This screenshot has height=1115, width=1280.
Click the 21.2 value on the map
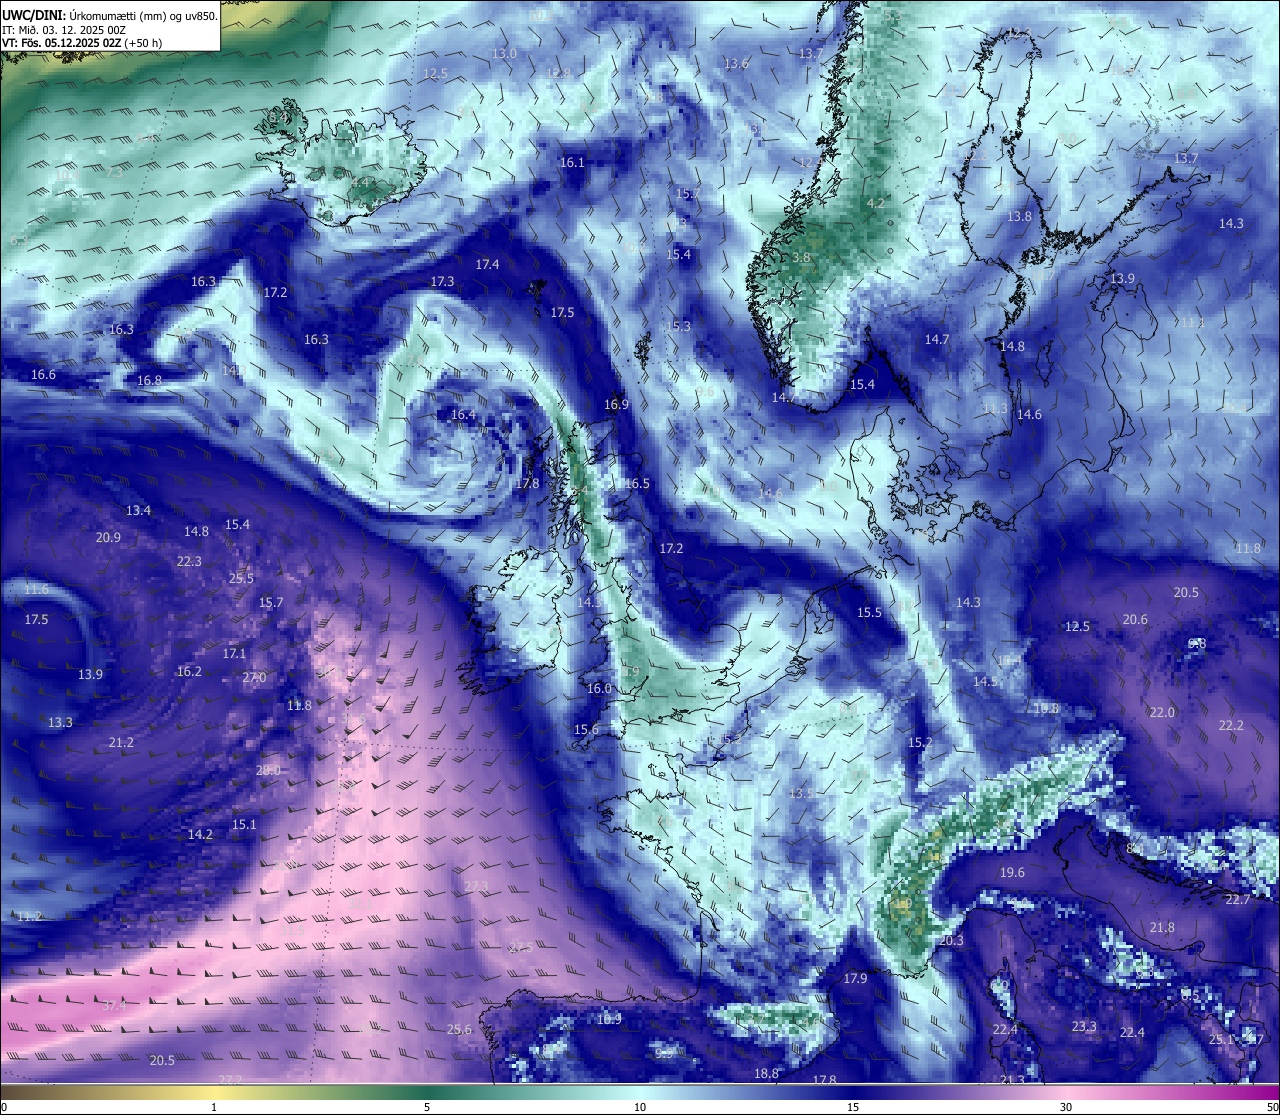coord(121,742)
